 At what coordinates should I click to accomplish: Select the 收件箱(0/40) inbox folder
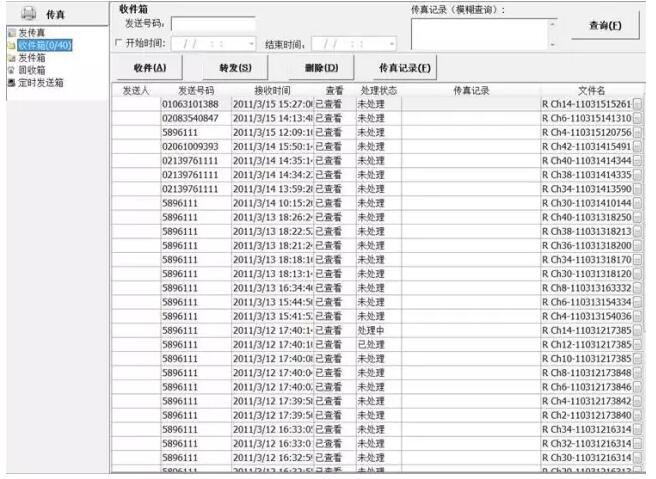coord(40,46)
